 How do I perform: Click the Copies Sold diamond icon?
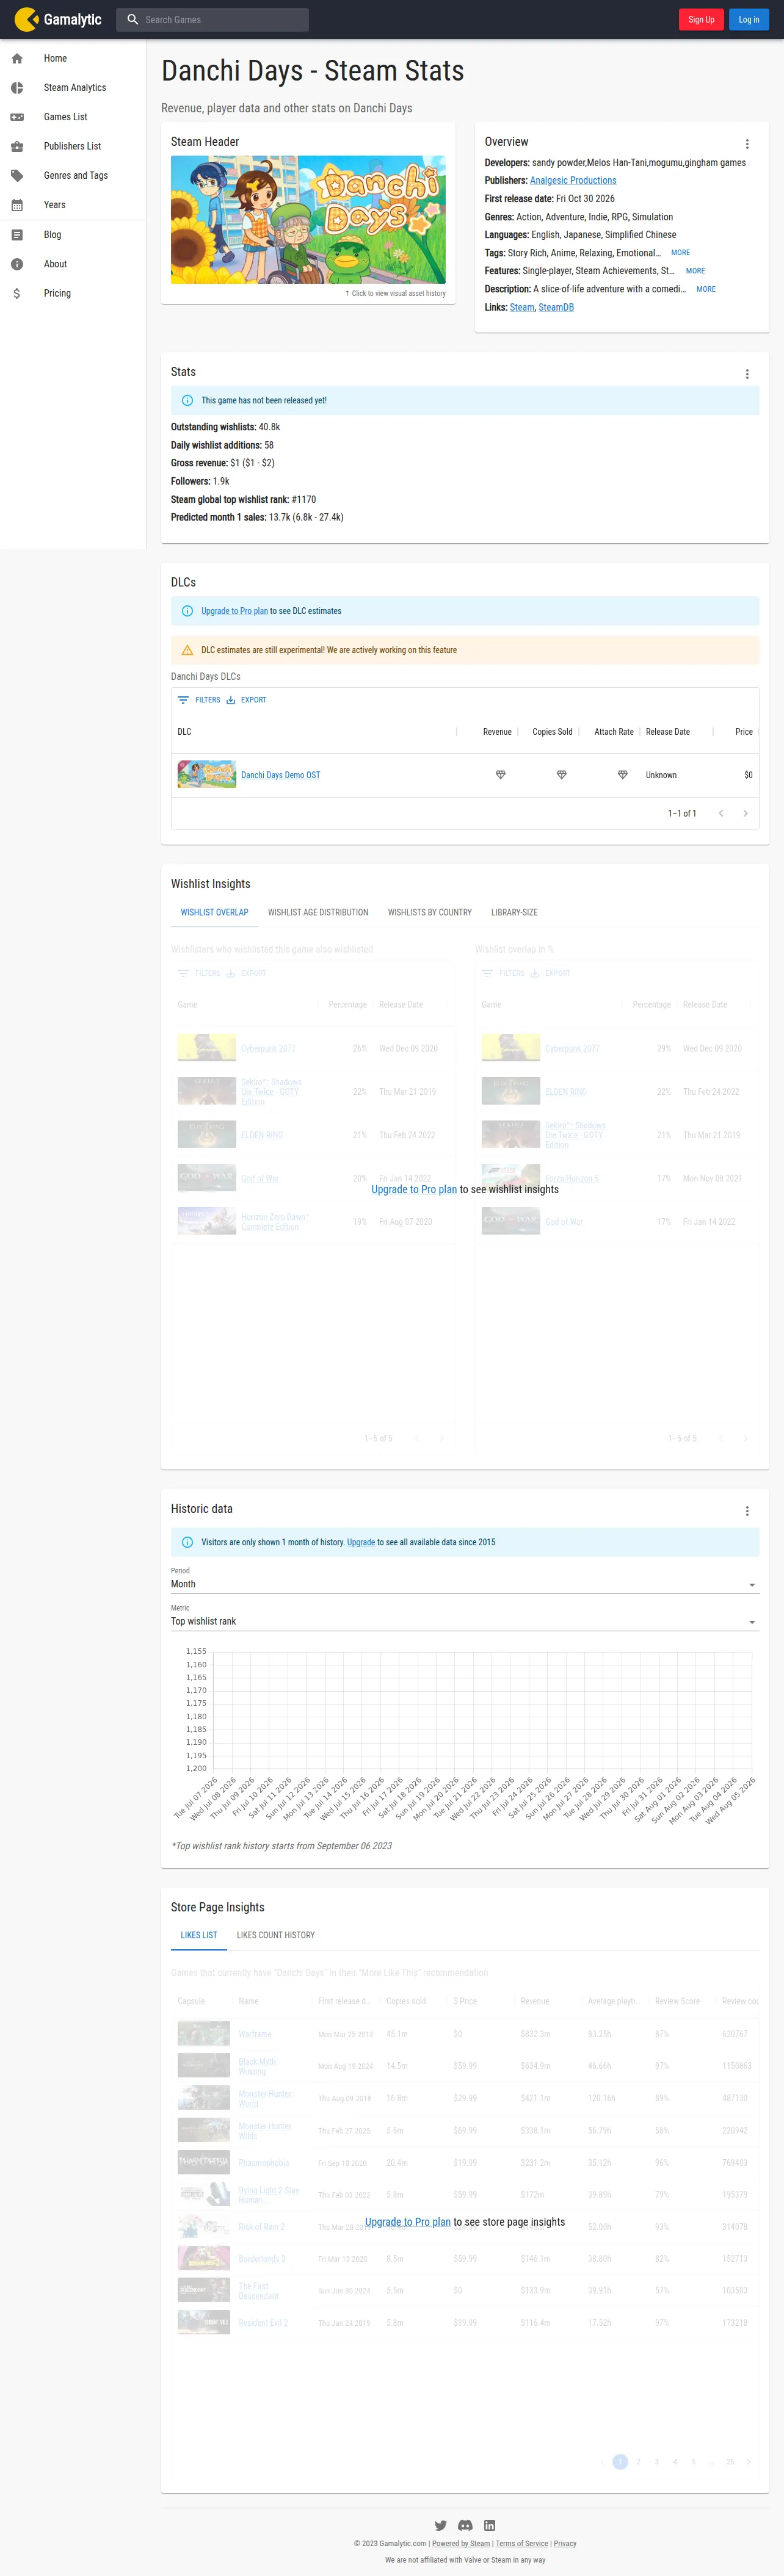point(562,775)
